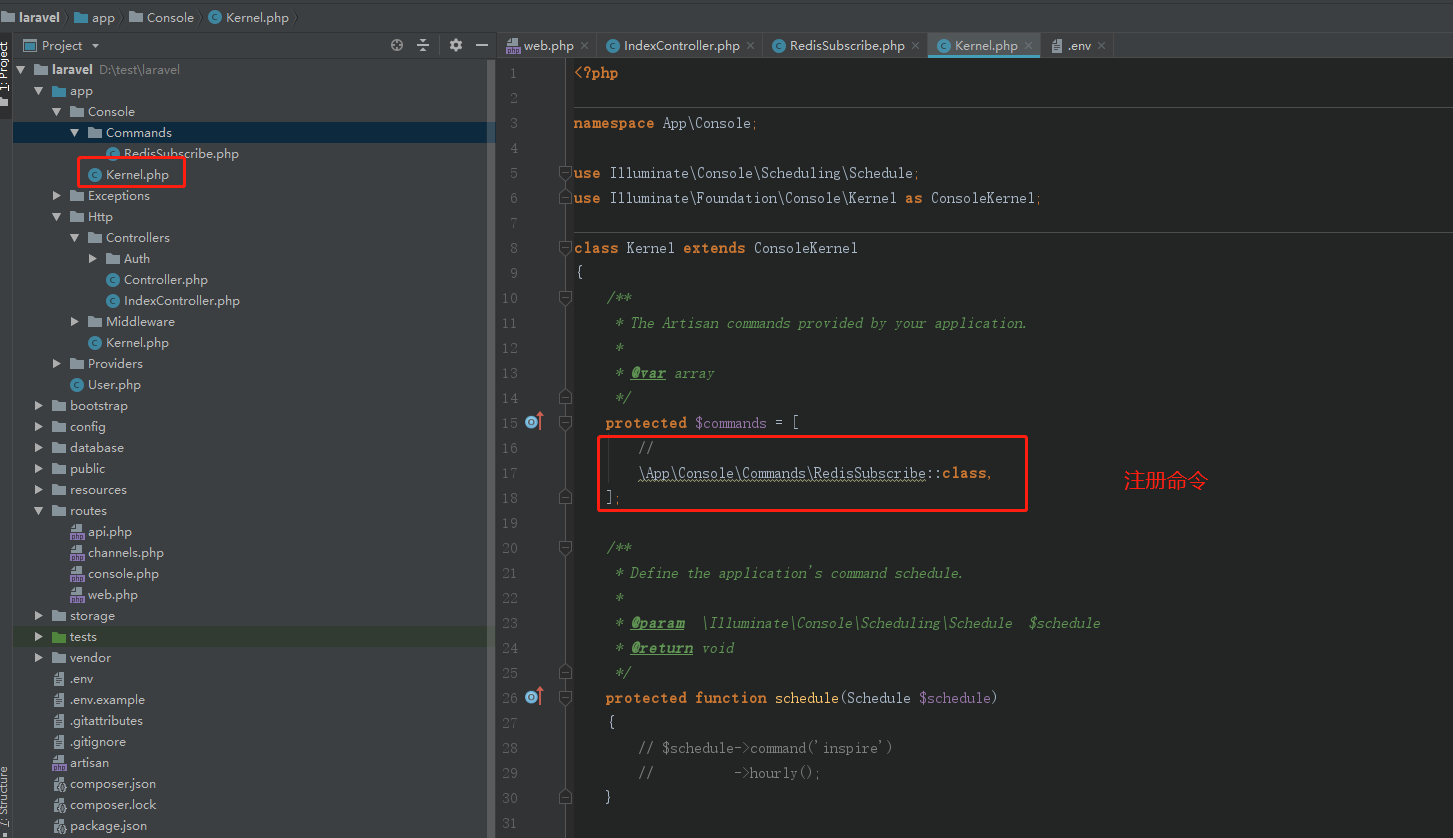Select api.php in routes
Screen dimensions: 1453x838
pyautogui.click(x=109, y=532)
